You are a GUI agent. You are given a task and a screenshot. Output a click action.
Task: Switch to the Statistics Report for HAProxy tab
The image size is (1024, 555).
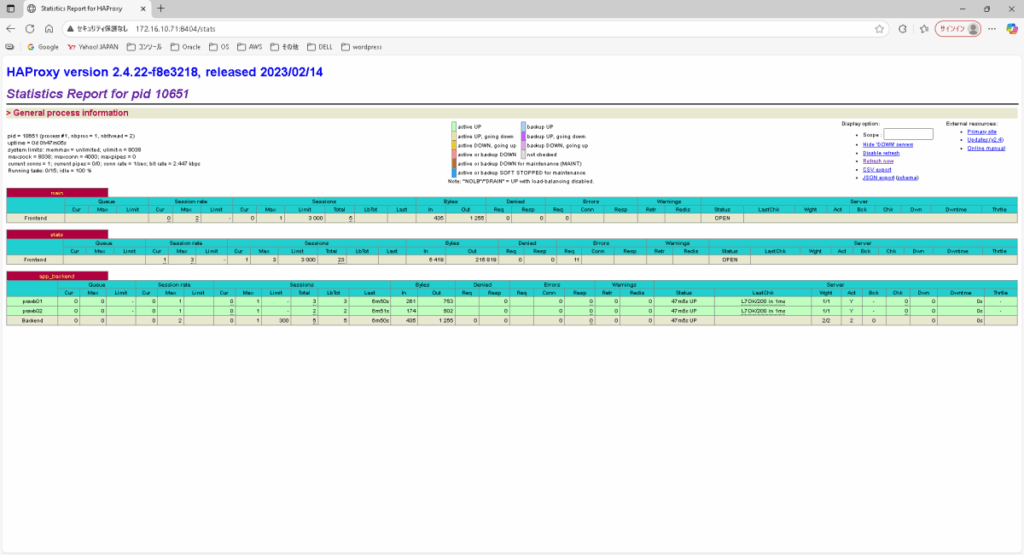coord(85,8)
